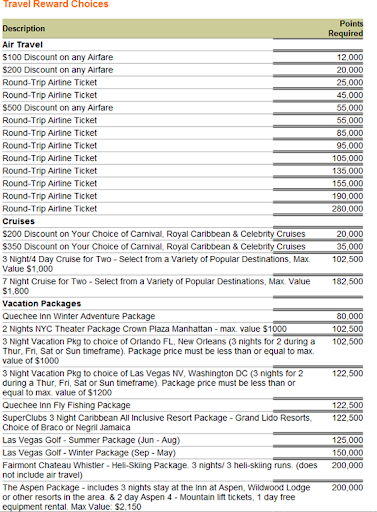Click the Vacation Packages heading
The height and width of the screenshot is (512, 377).
(42, 304)
